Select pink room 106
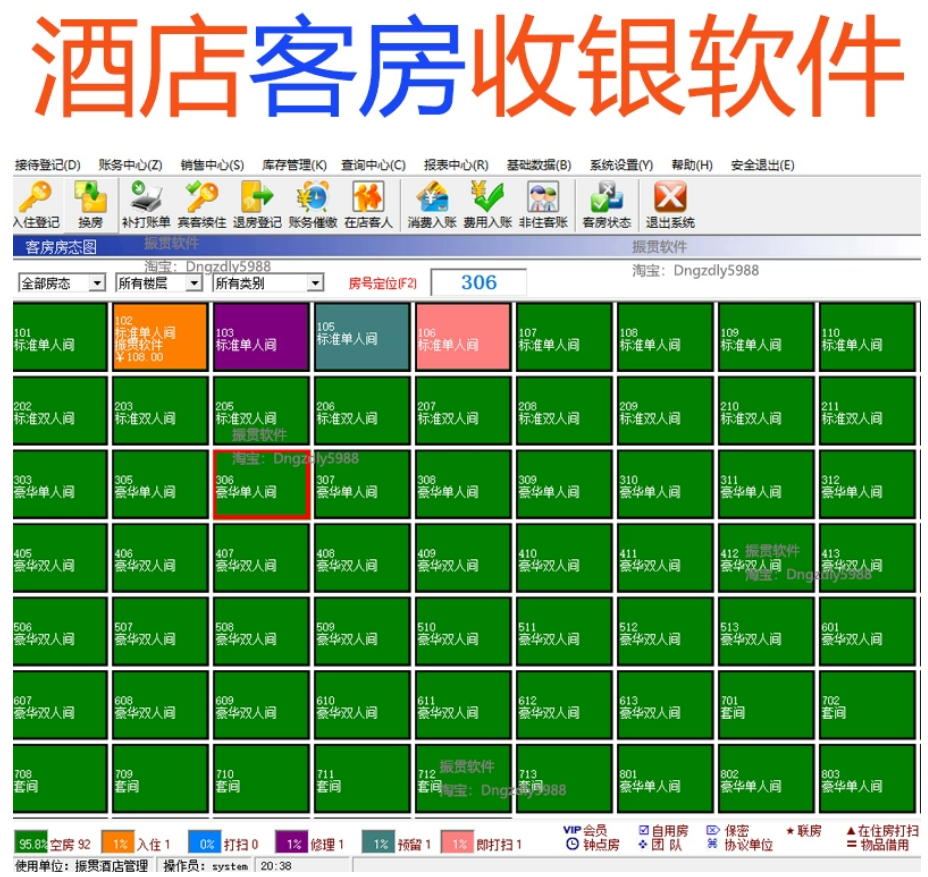 tap(463, 337)
